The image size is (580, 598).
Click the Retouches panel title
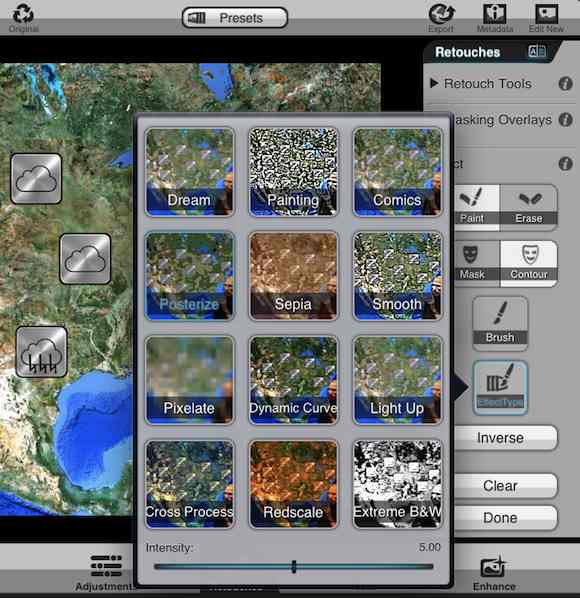[468, 52]
